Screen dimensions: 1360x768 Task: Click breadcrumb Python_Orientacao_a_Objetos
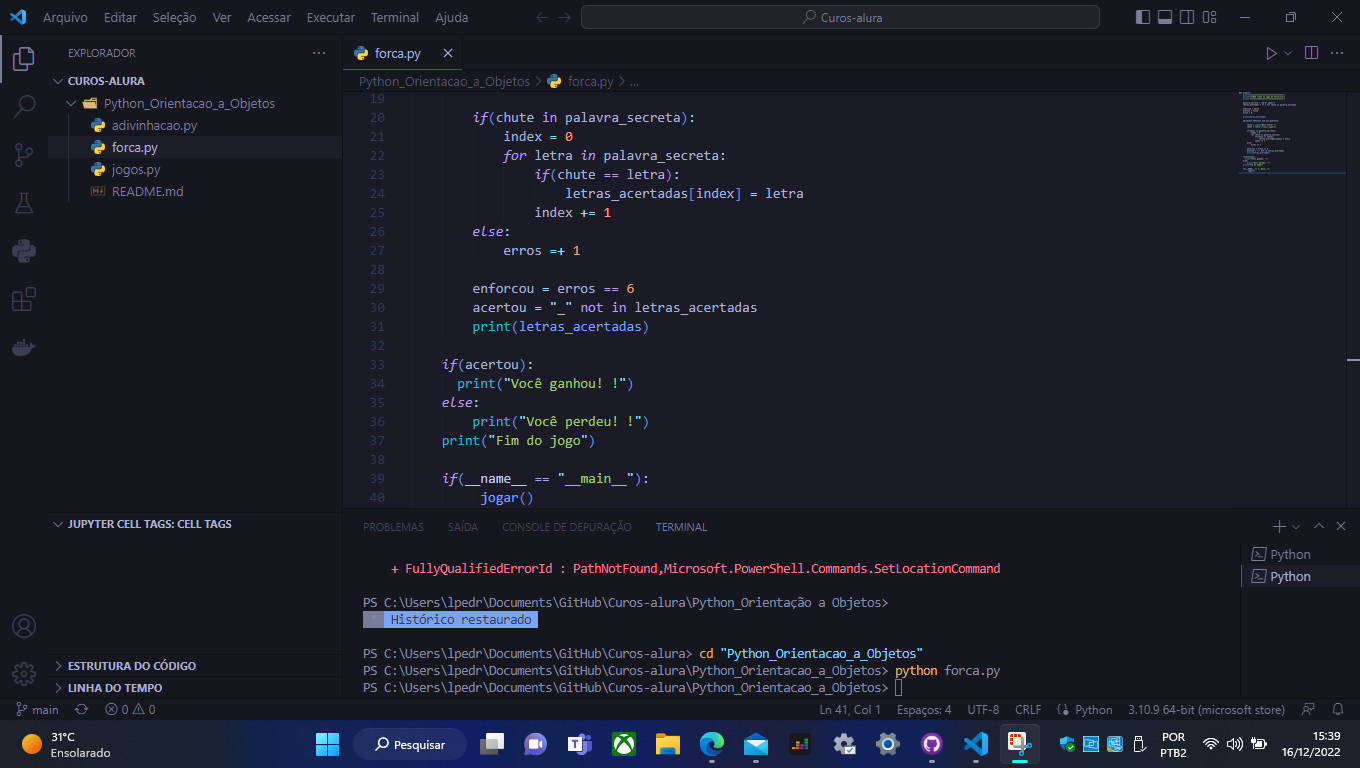point(444,81)
